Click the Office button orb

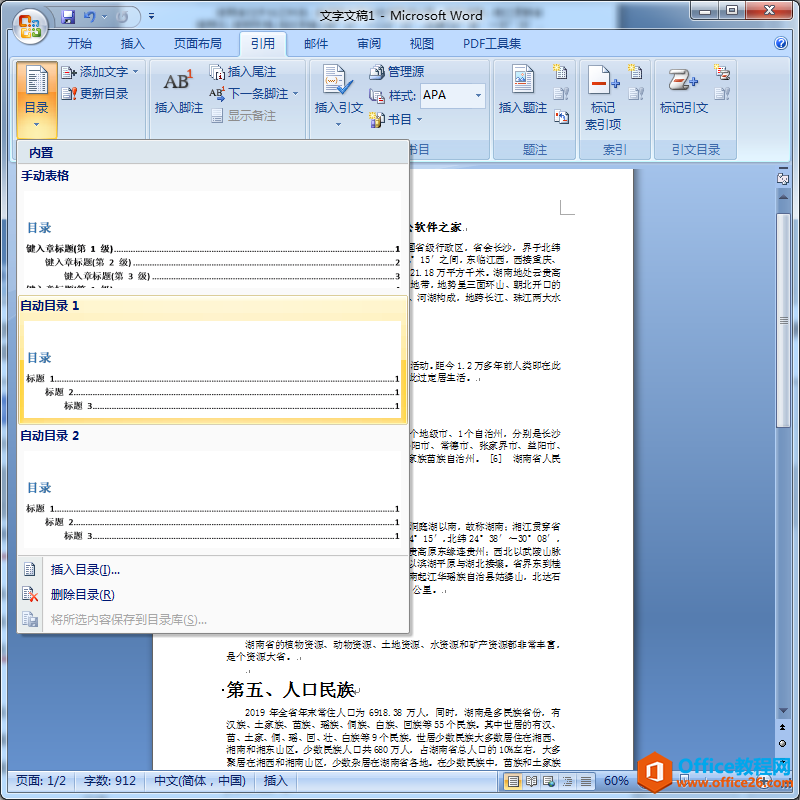(30, 26)
